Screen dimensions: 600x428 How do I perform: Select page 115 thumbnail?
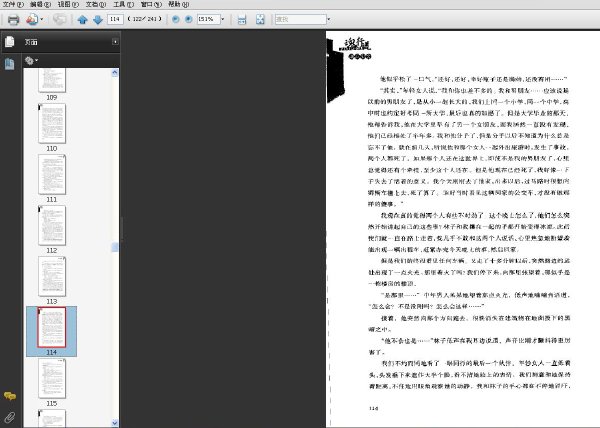(x=52, y=378)
